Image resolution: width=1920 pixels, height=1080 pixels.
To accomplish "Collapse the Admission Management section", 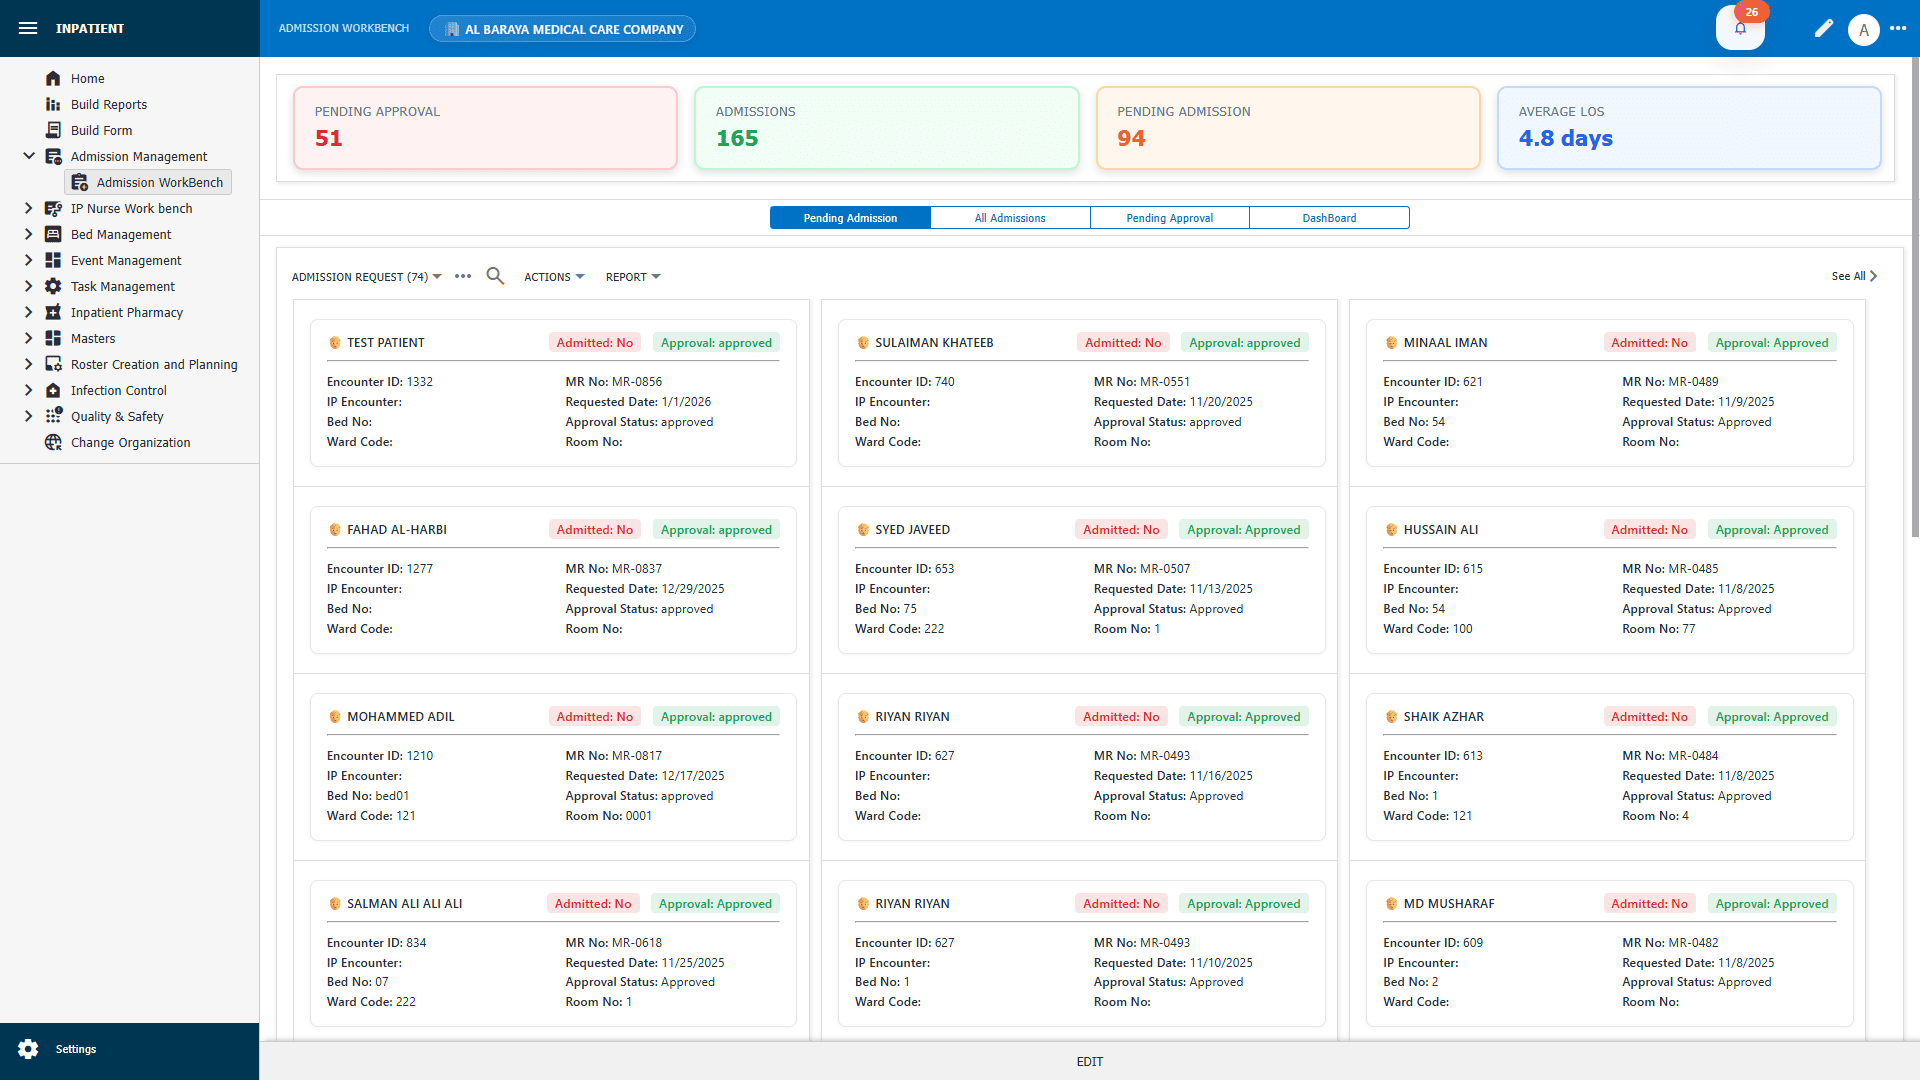I will coord(28,156).
